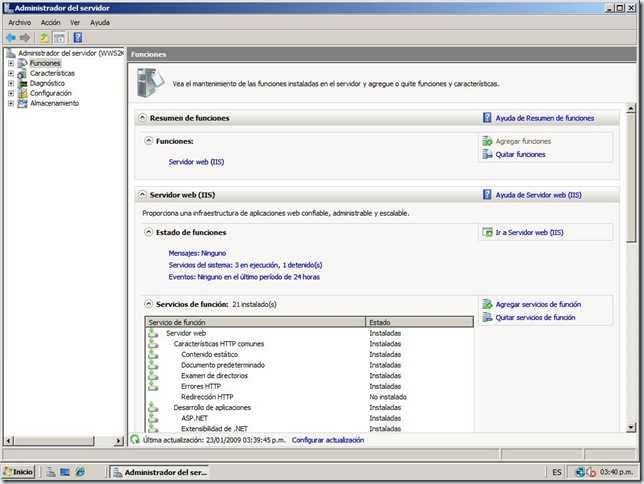Click the installed icon next to Servidor web row
Screen dimensions: 644x484
(x=153, y=333)
